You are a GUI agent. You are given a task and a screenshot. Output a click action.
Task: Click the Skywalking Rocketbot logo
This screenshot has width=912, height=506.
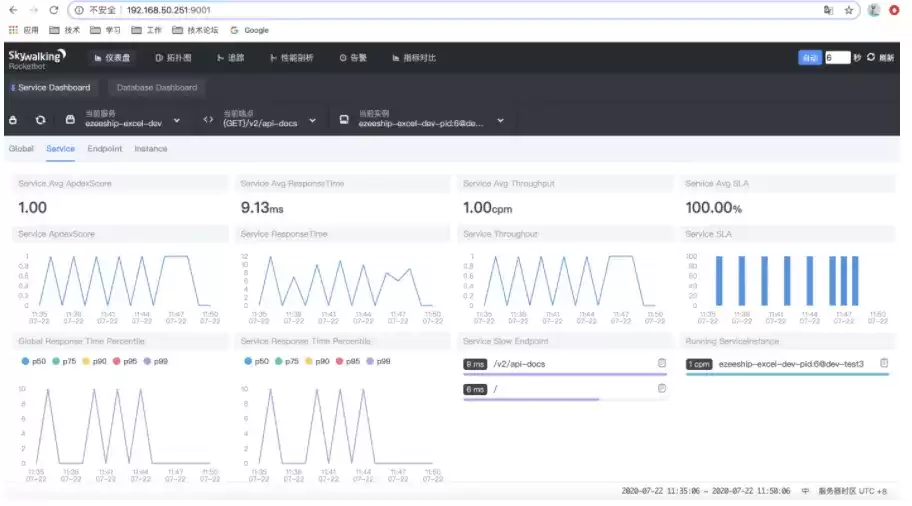pos(37,59)
